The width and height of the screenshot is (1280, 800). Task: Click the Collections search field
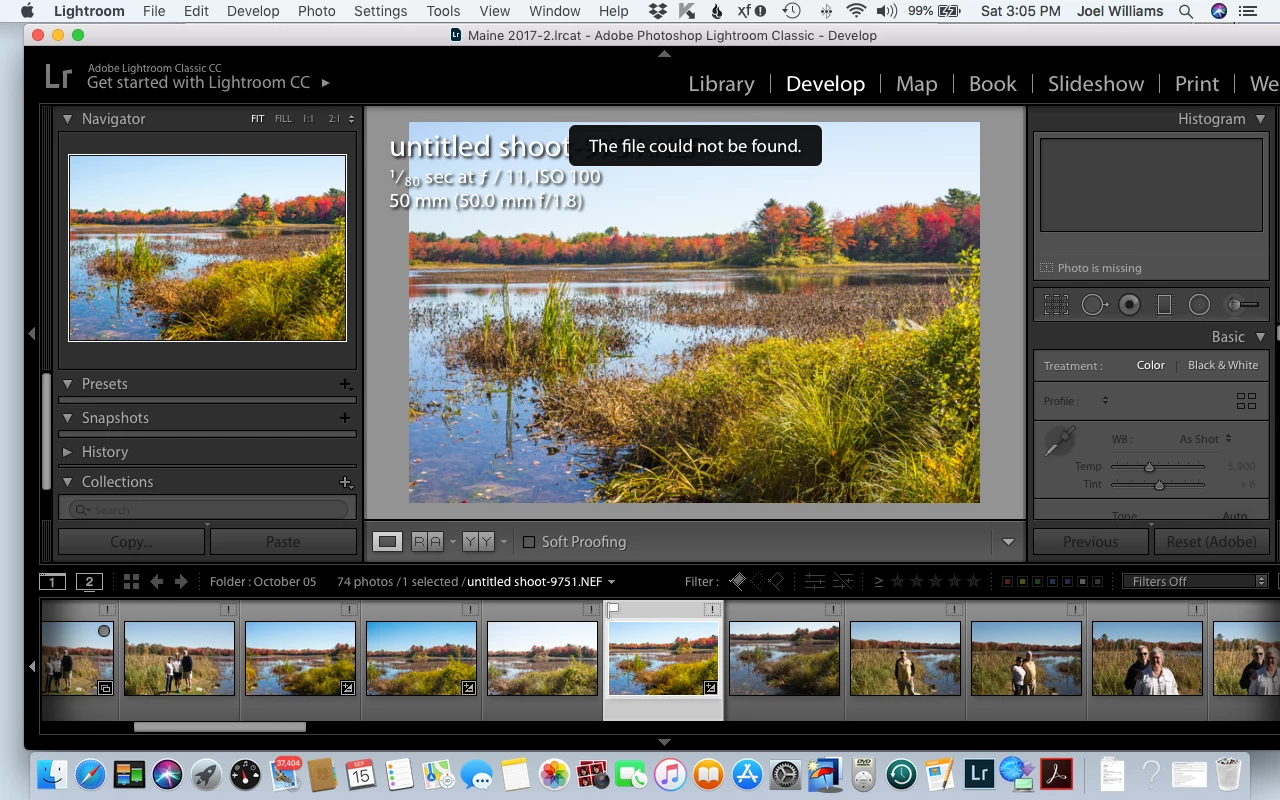208,510
